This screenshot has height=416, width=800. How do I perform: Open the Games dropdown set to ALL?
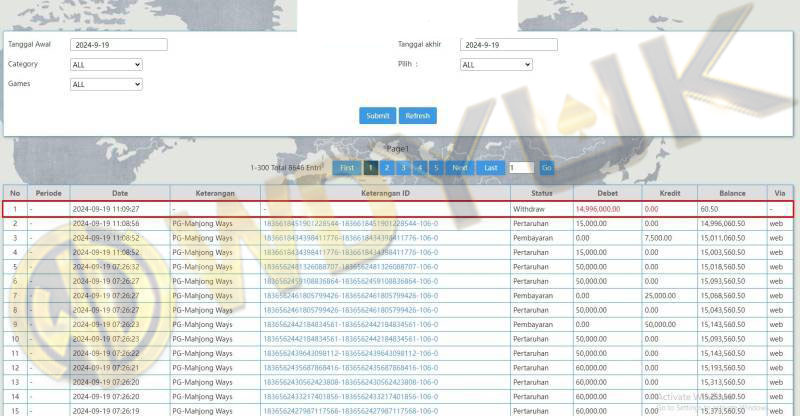point(106,84)
